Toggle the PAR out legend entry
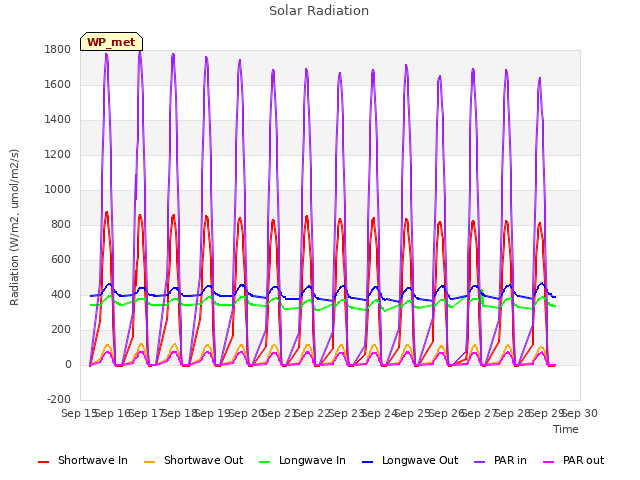Viewport: 640px width, 480px height. (x=573, y=460)
